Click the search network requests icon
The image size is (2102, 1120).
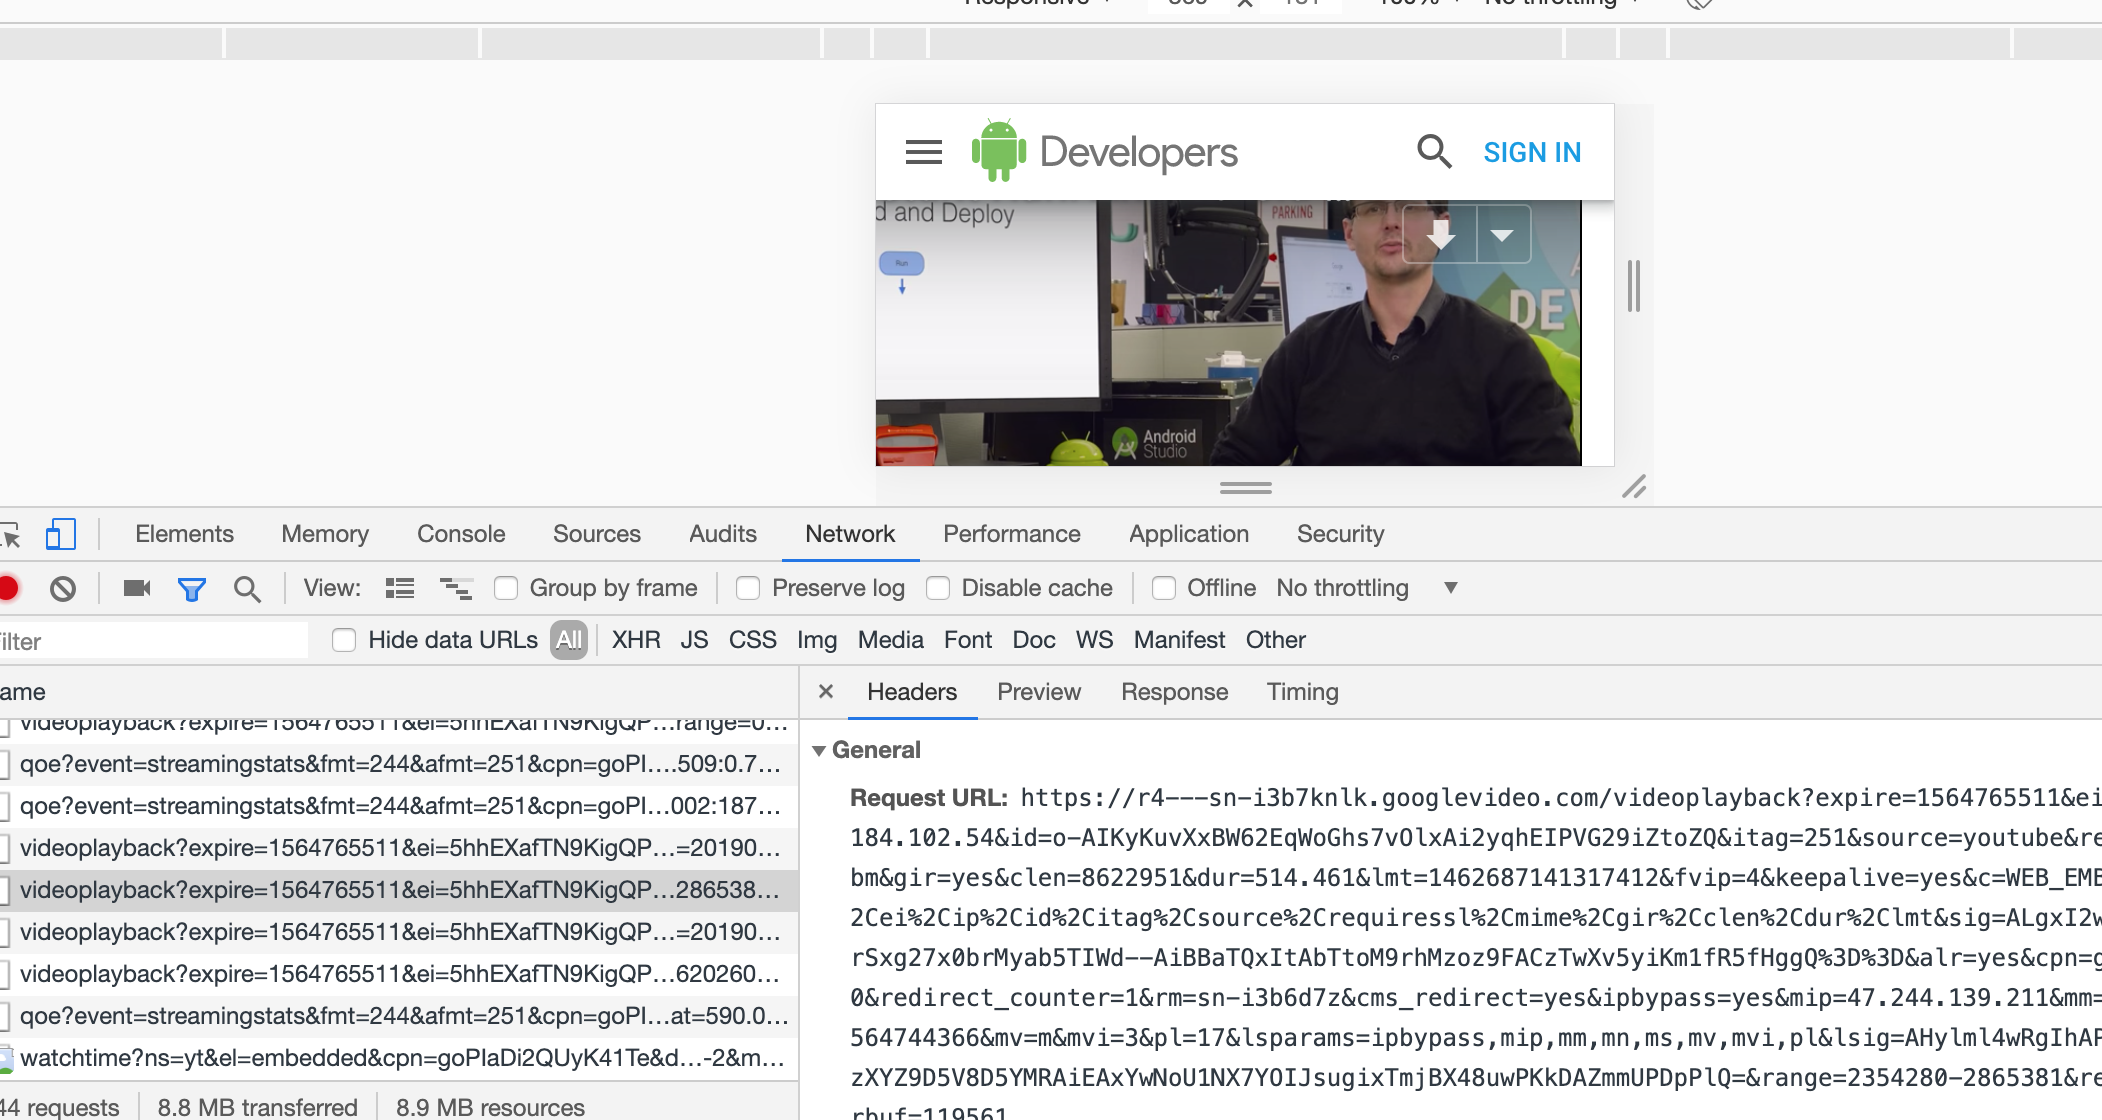point(246,588)
